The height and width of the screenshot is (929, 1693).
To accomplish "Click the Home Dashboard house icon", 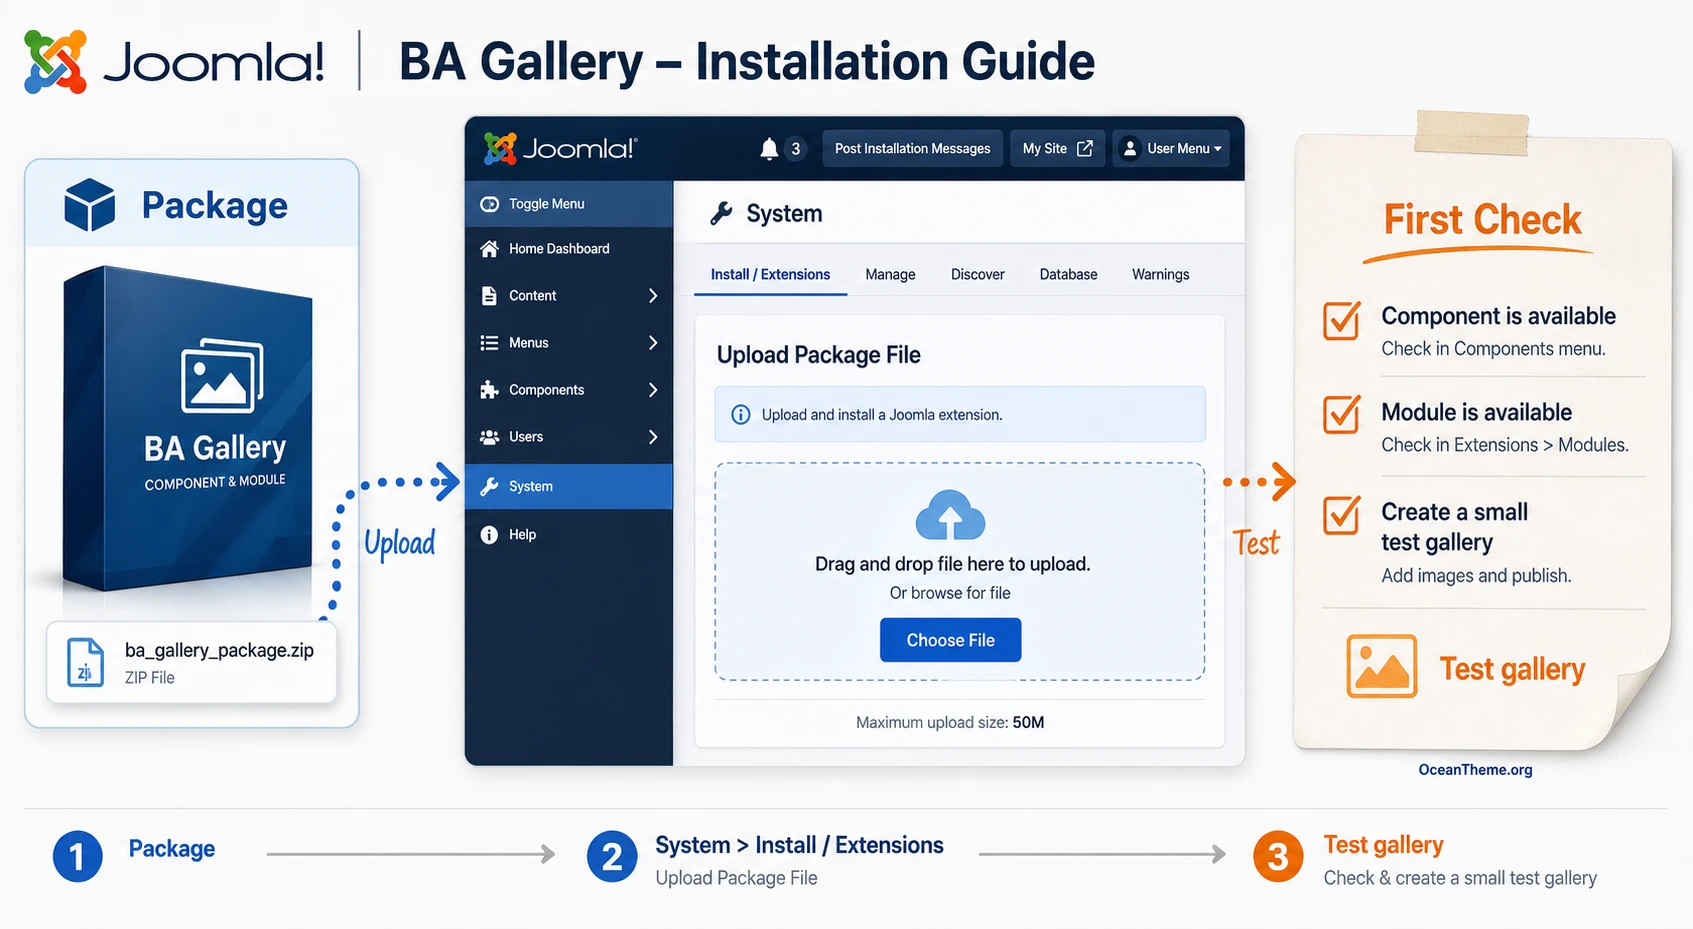I will [489, 249].
